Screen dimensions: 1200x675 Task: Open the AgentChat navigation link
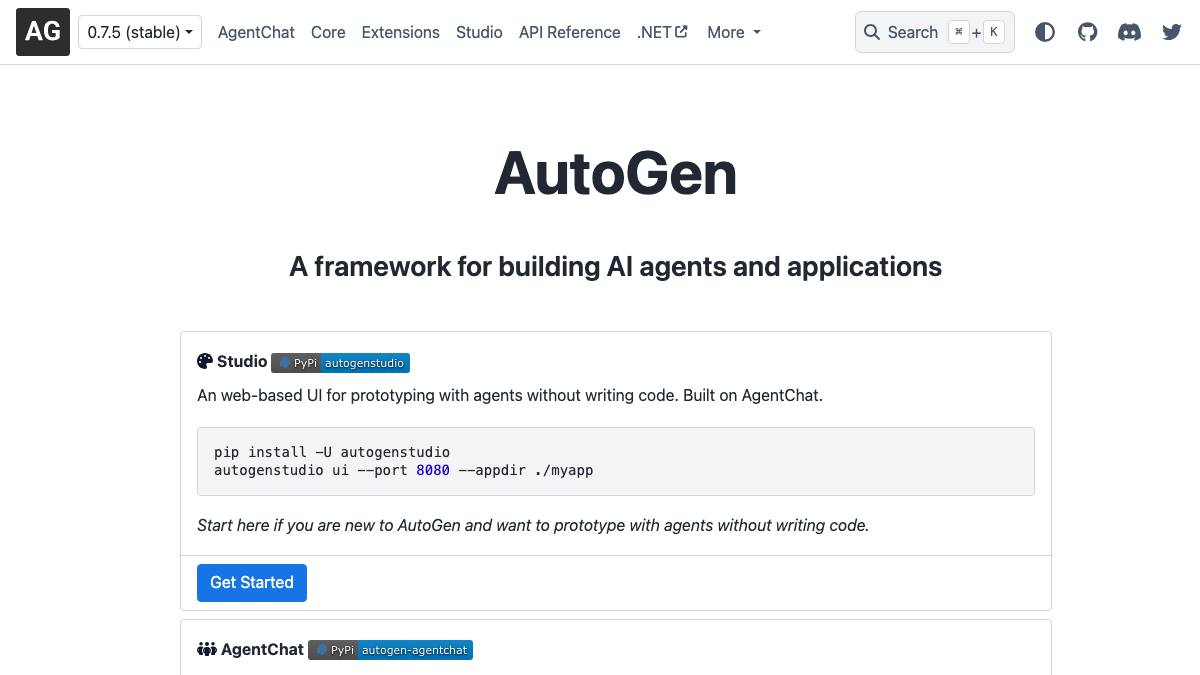pyautogui.click(x=256, y=32)
